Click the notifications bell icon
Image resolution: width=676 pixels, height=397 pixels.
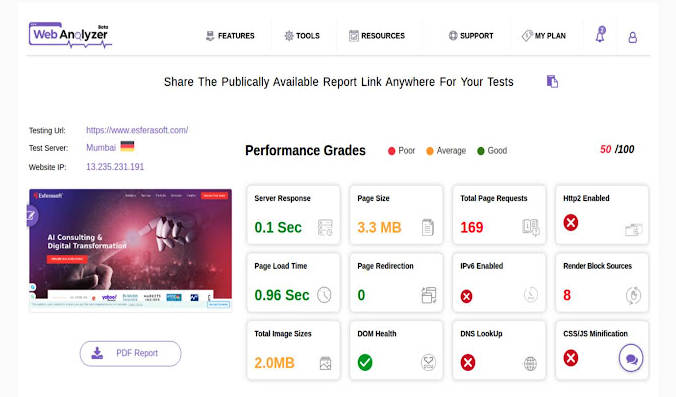point(600,34)
